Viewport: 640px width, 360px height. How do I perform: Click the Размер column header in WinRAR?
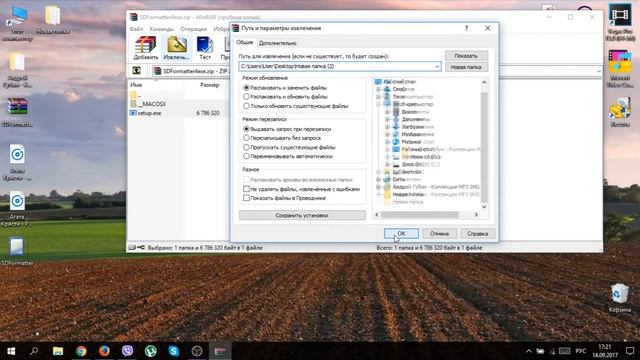[209, 85]
